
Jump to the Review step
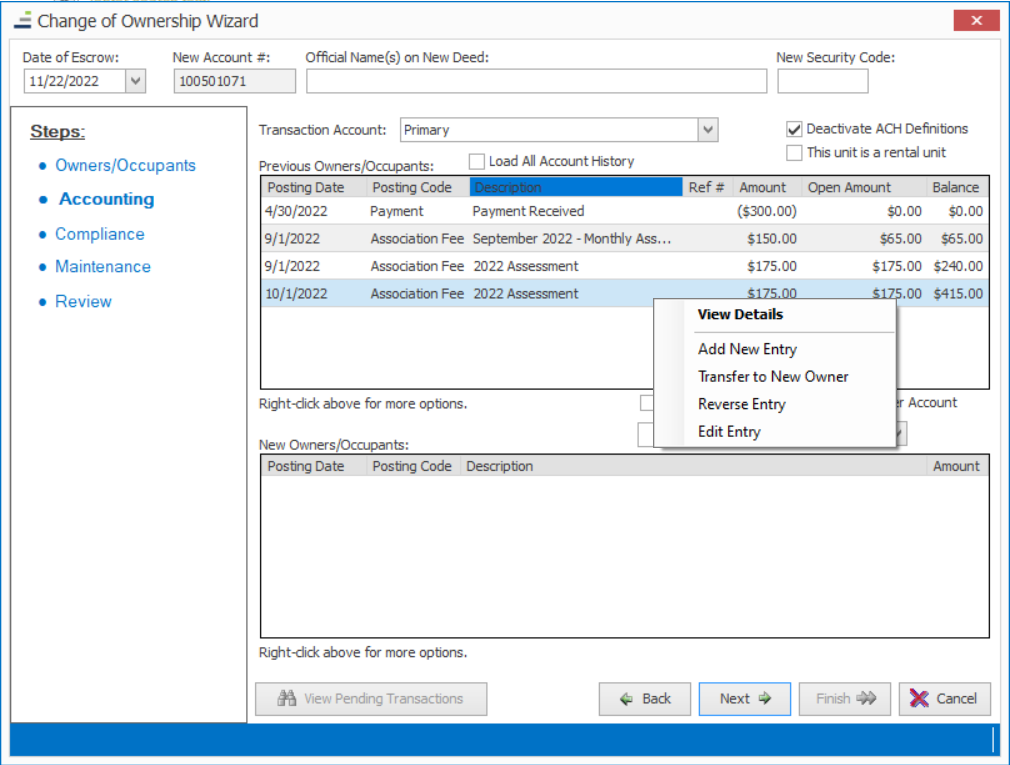coord(83,302)
